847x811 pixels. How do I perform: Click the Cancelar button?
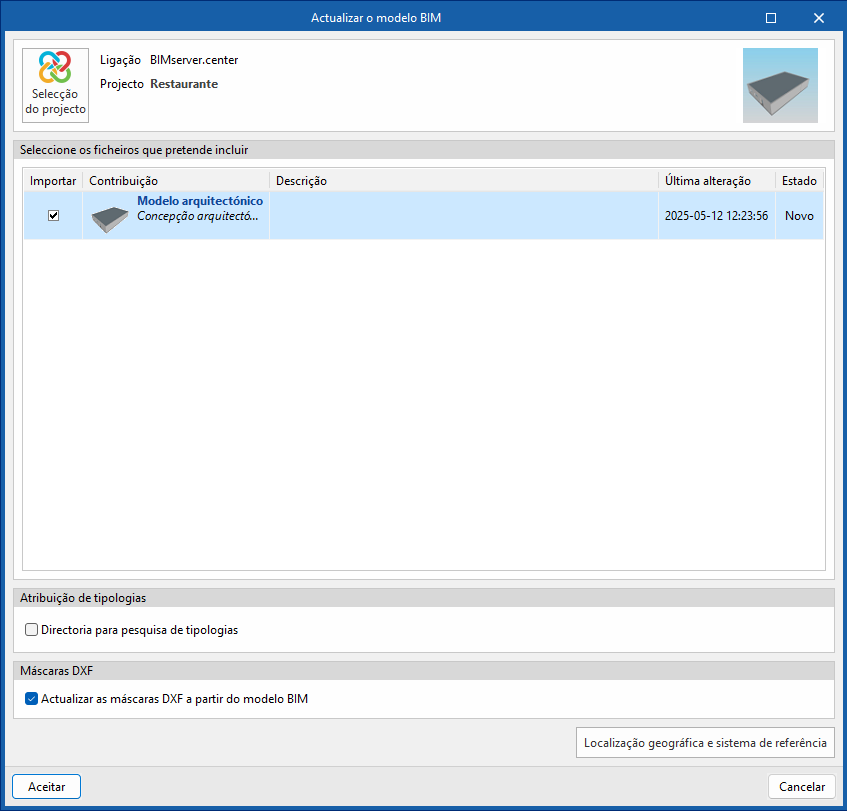(802, 787)
